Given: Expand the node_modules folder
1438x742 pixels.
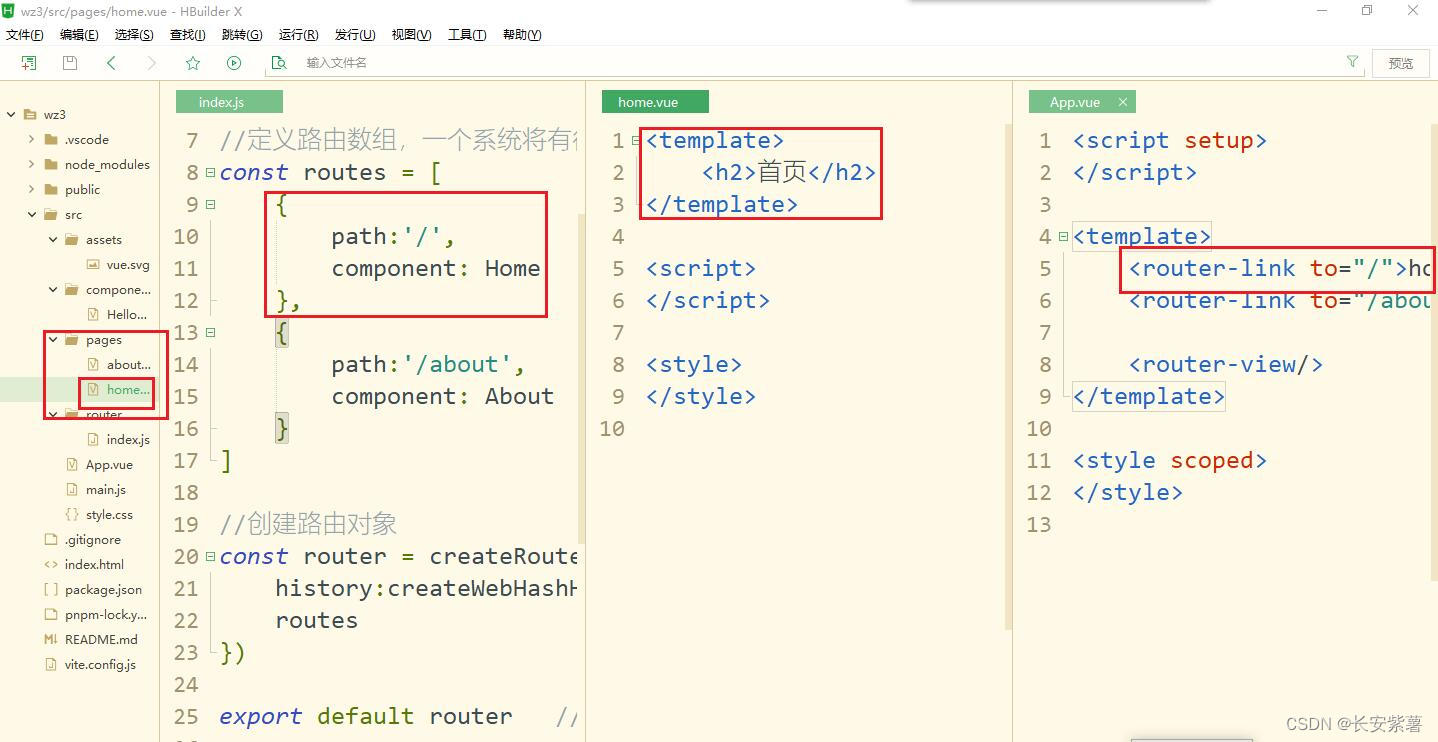Looking at the screenshot, I should coord(31,165).
